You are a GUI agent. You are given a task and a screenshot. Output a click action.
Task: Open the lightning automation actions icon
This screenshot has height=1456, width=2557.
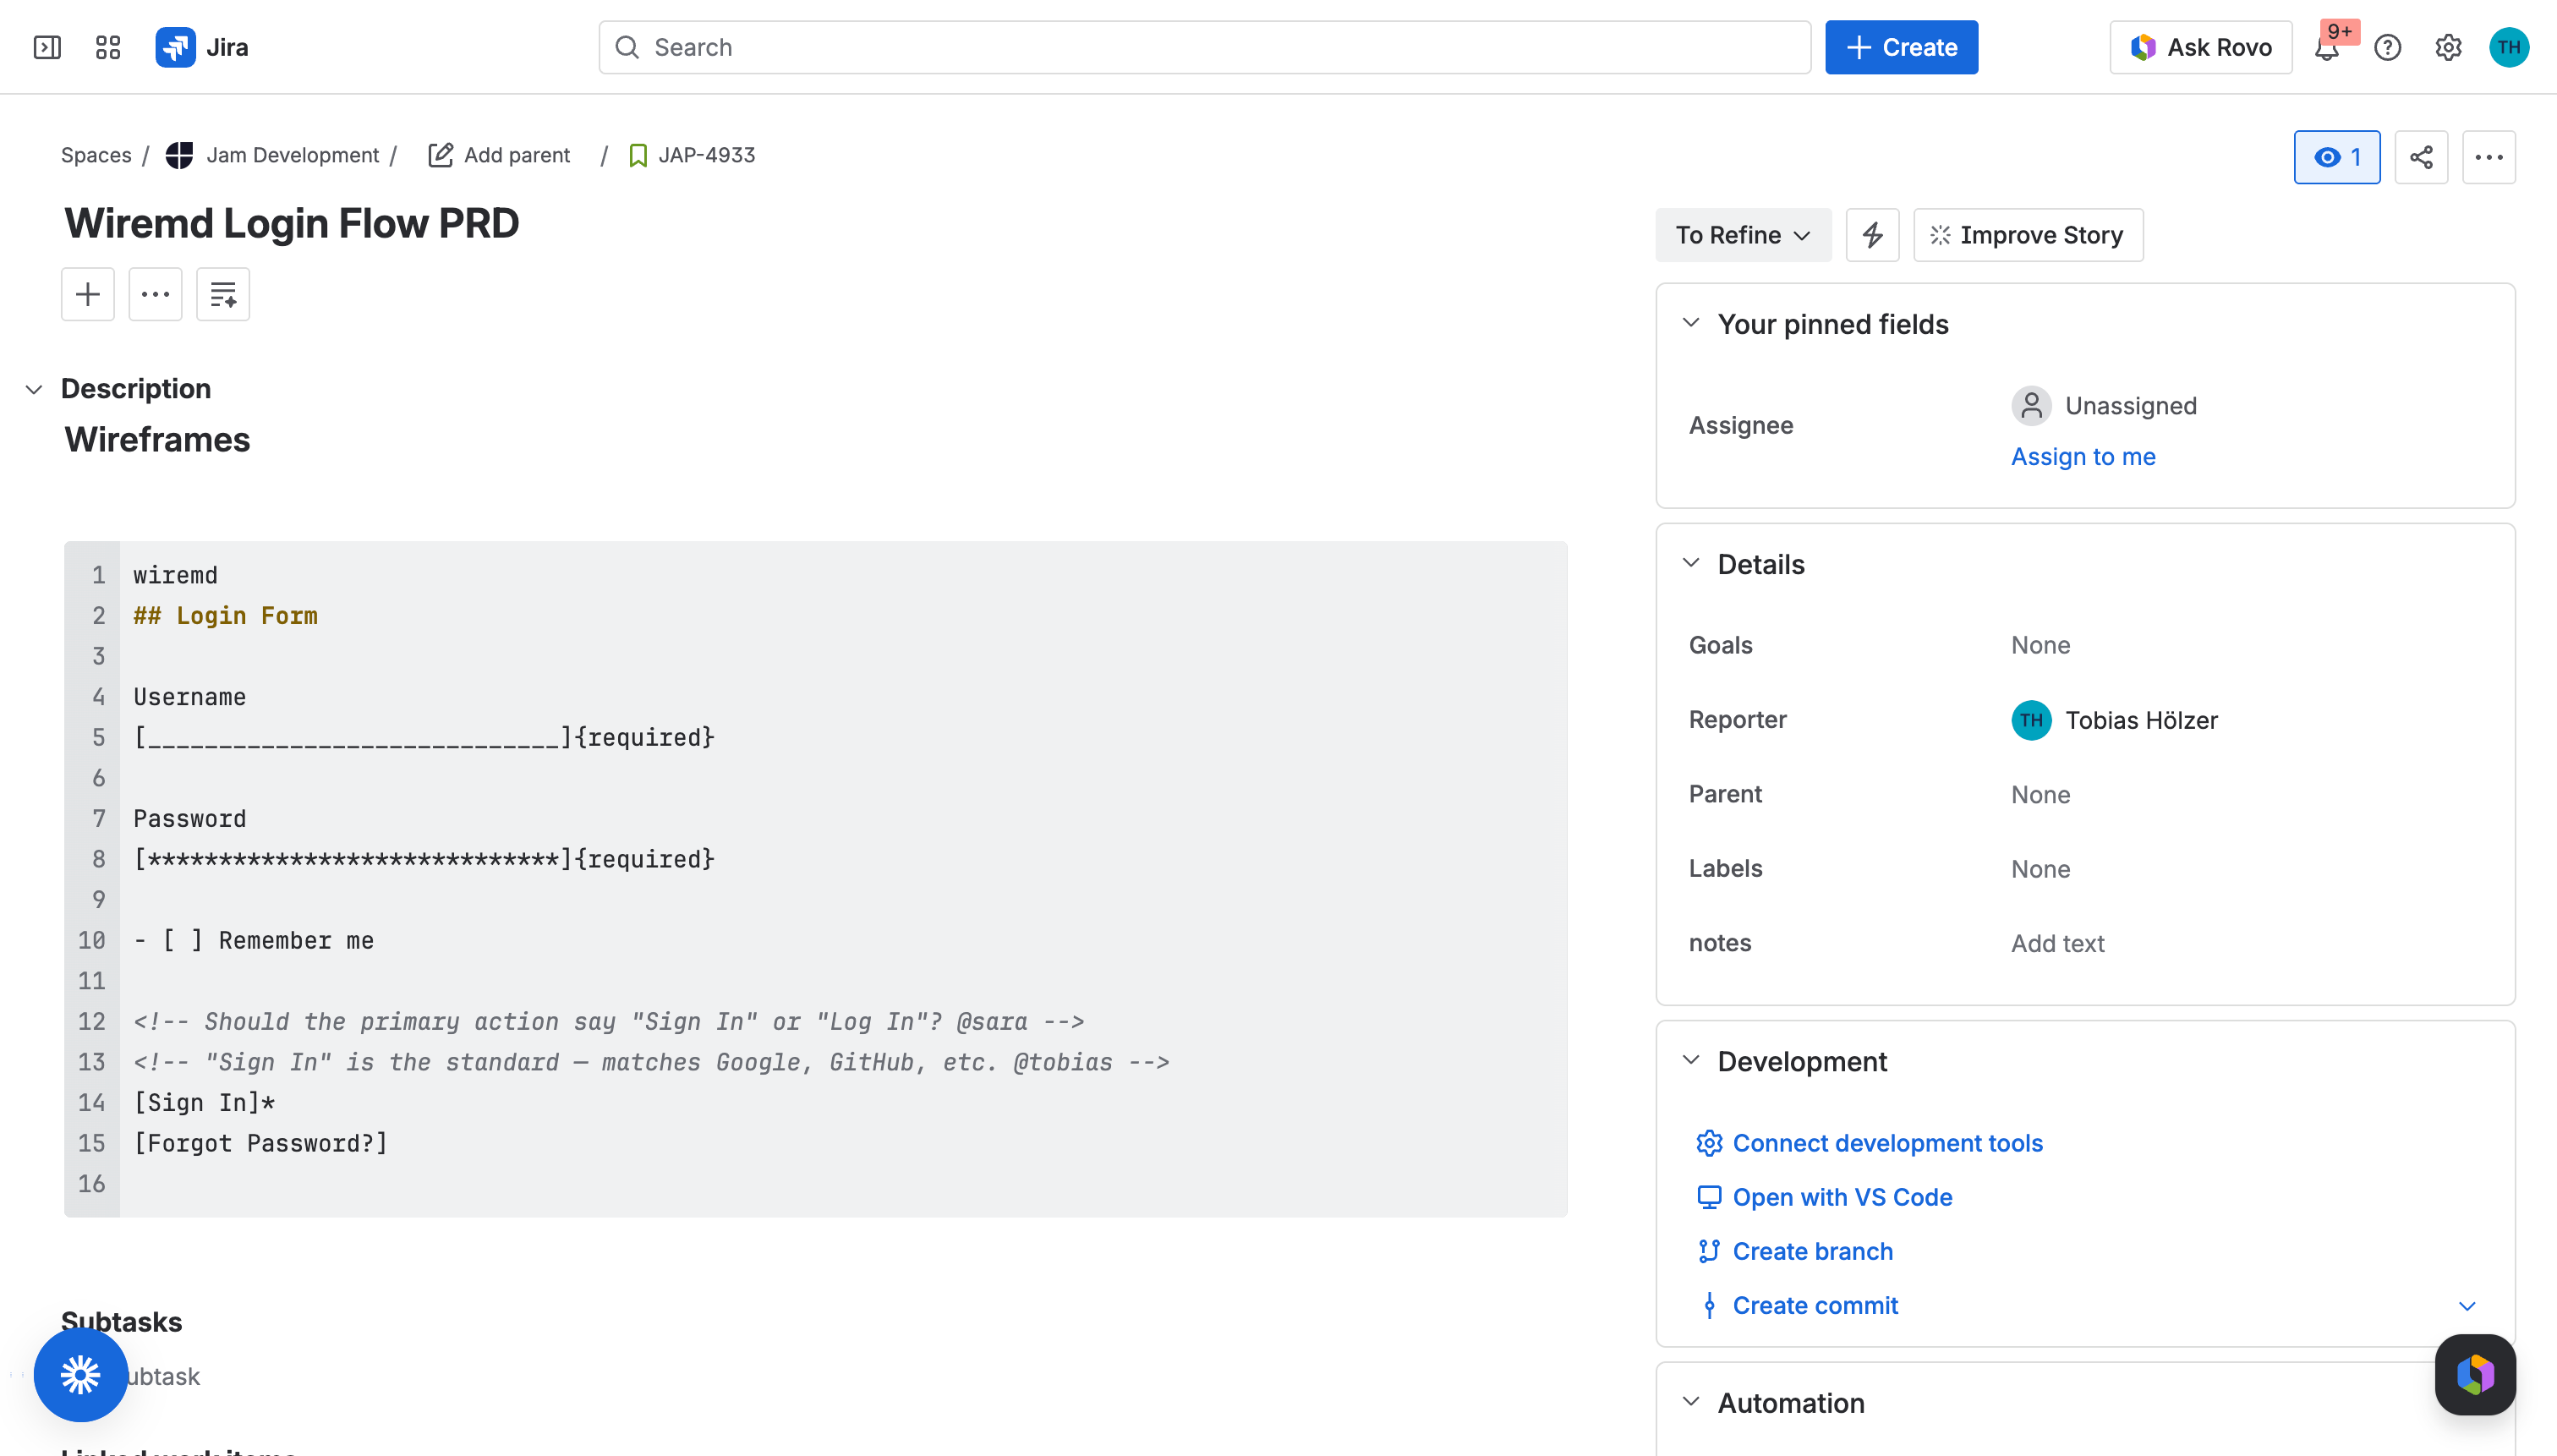(x=1872, y=235)
